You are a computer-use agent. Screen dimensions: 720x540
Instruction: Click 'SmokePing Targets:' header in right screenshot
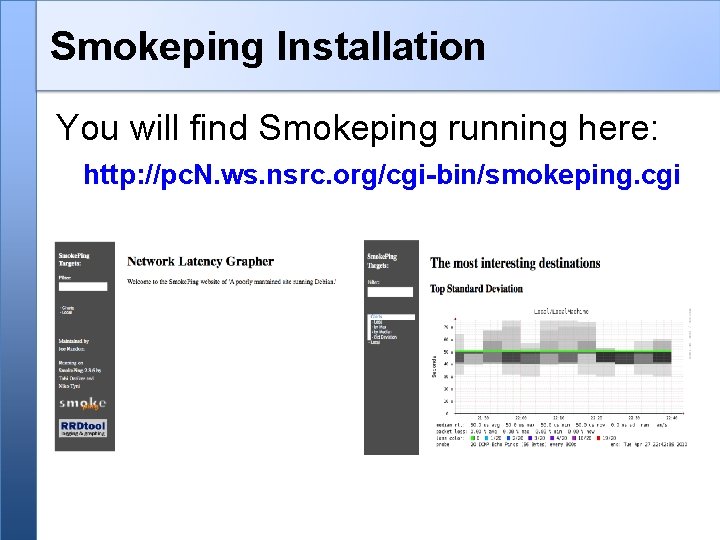pos(382,261)
